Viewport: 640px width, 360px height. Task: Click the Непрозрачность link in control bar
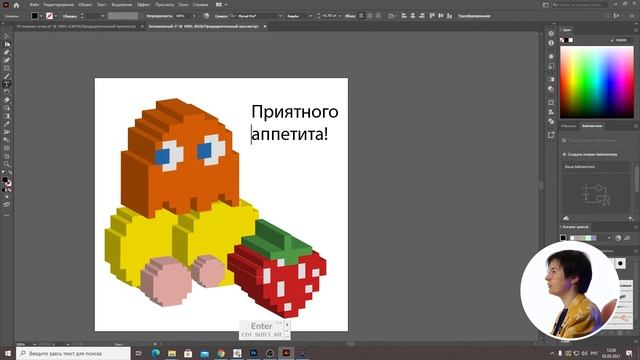[x=159, y=16]
